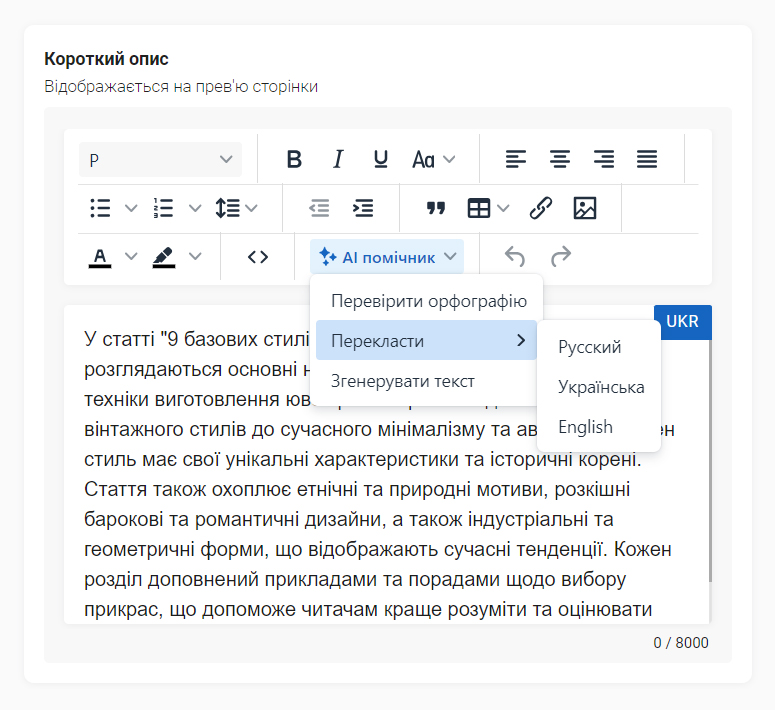775x710 pixels.
Task: Open the Перекласти submenu
Action: click(426, 340)
